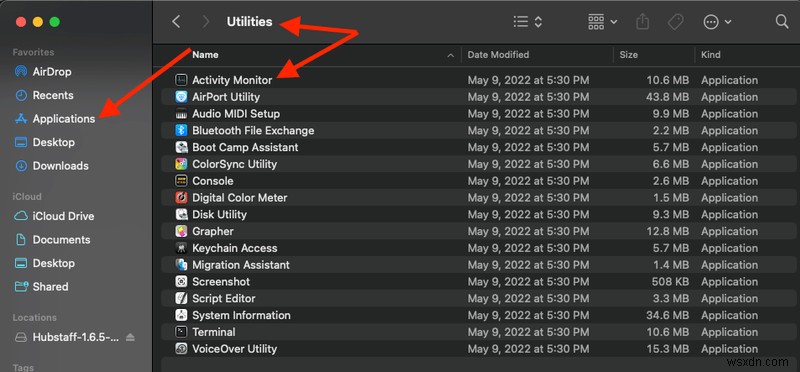Toggle sort direction arrow in Name column
Screen dimensions: 800x372
pyautogui.click(x=451, y=55)
